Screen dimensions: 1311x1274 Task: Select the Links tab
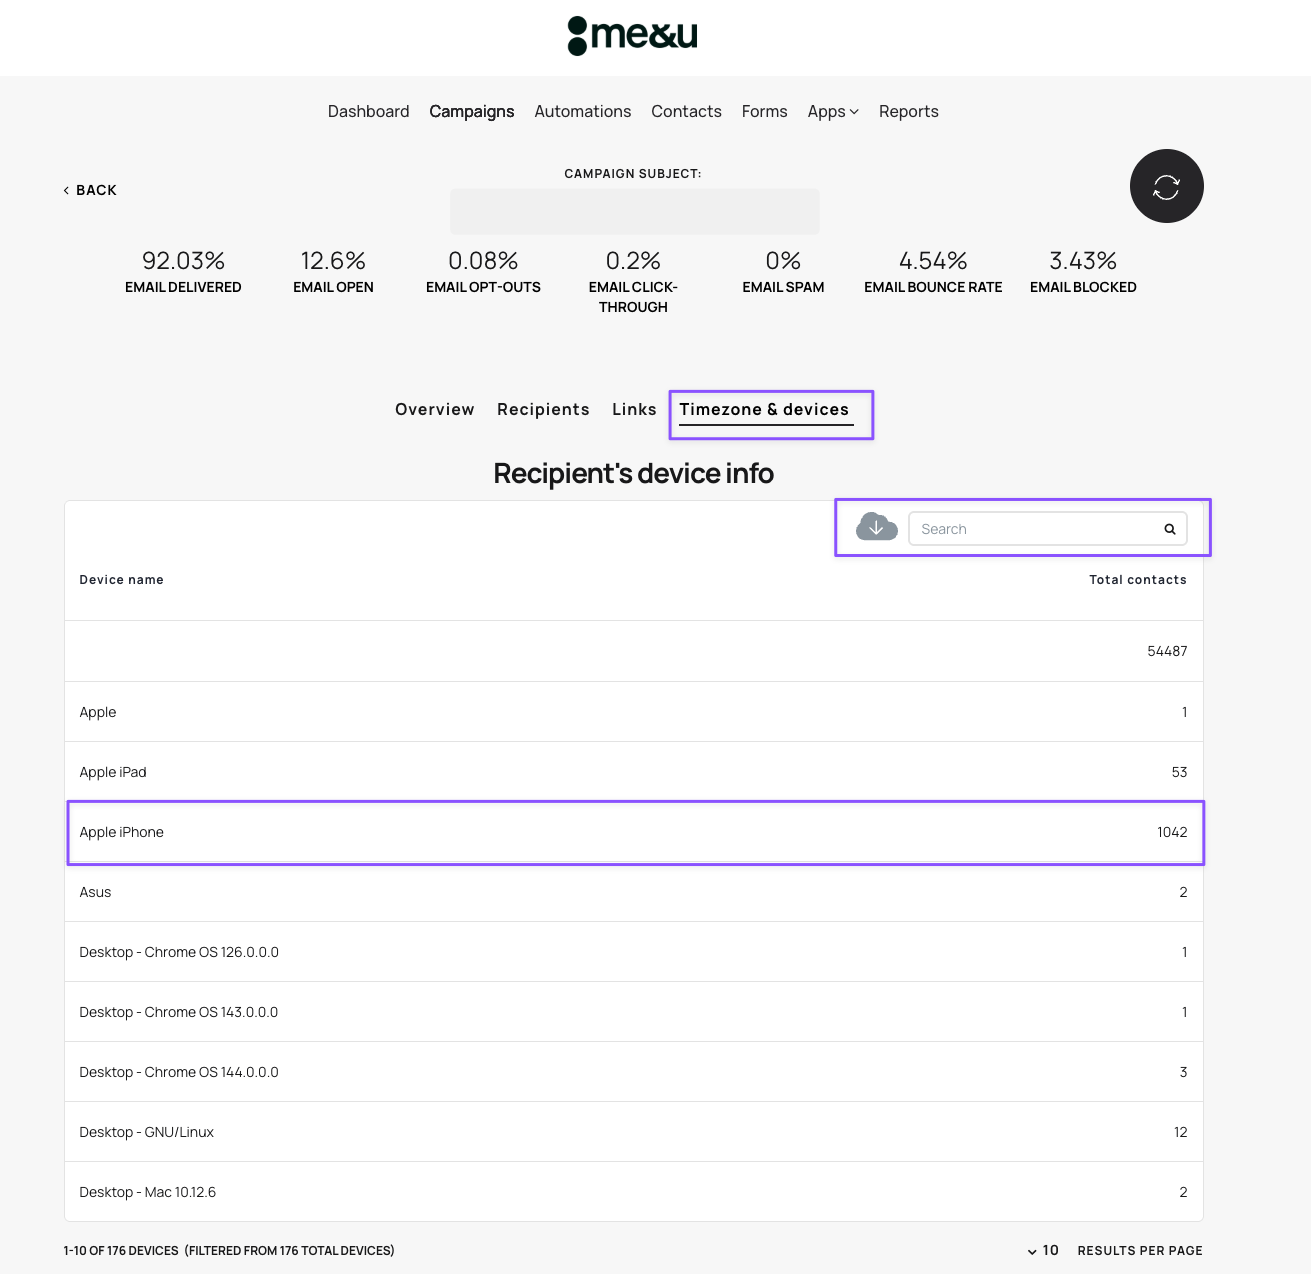click(x=634, y=409)
